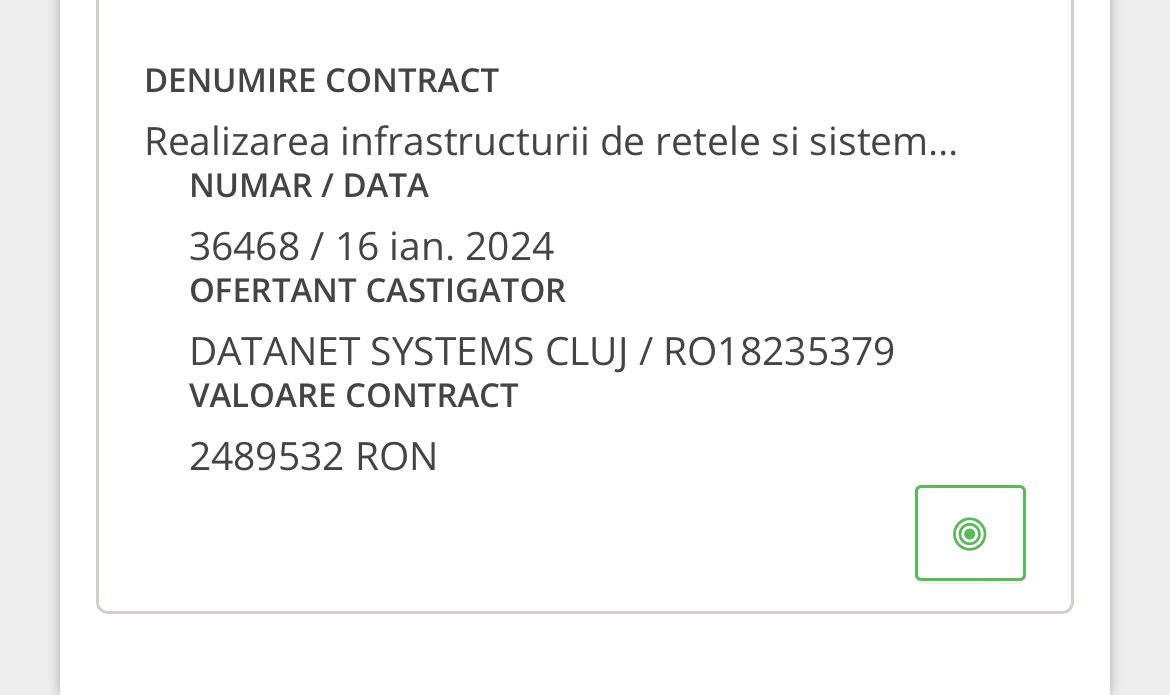Select the VALOARE CONTRACT label
The height and width of the screenshot is (695, 1170).
(x=354, y=396)
